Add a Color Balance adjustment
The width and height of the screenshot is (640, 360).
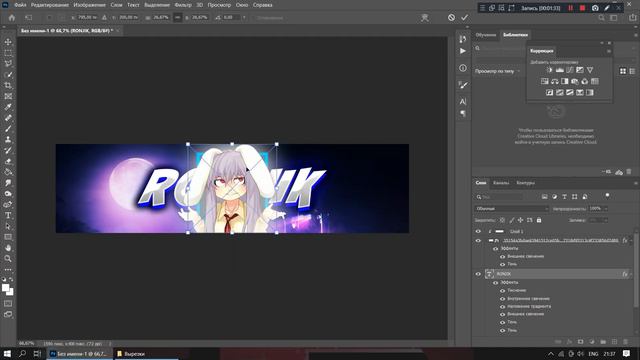[555, 82]
